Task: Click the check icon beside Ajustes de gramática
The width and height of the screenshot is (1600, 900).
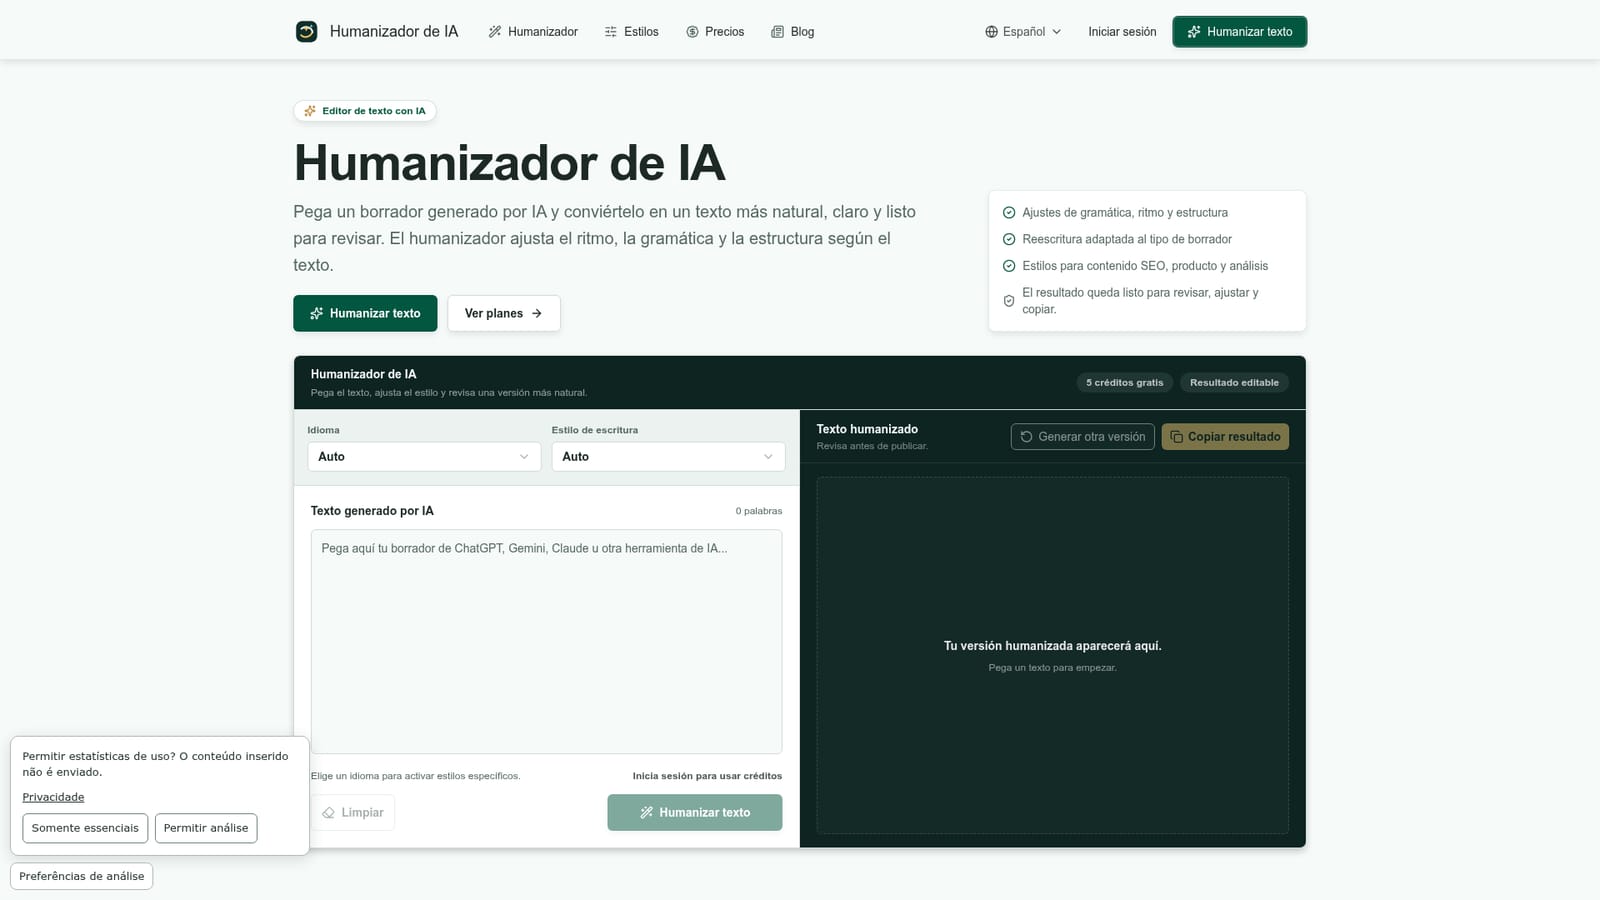Action: 1009,213
